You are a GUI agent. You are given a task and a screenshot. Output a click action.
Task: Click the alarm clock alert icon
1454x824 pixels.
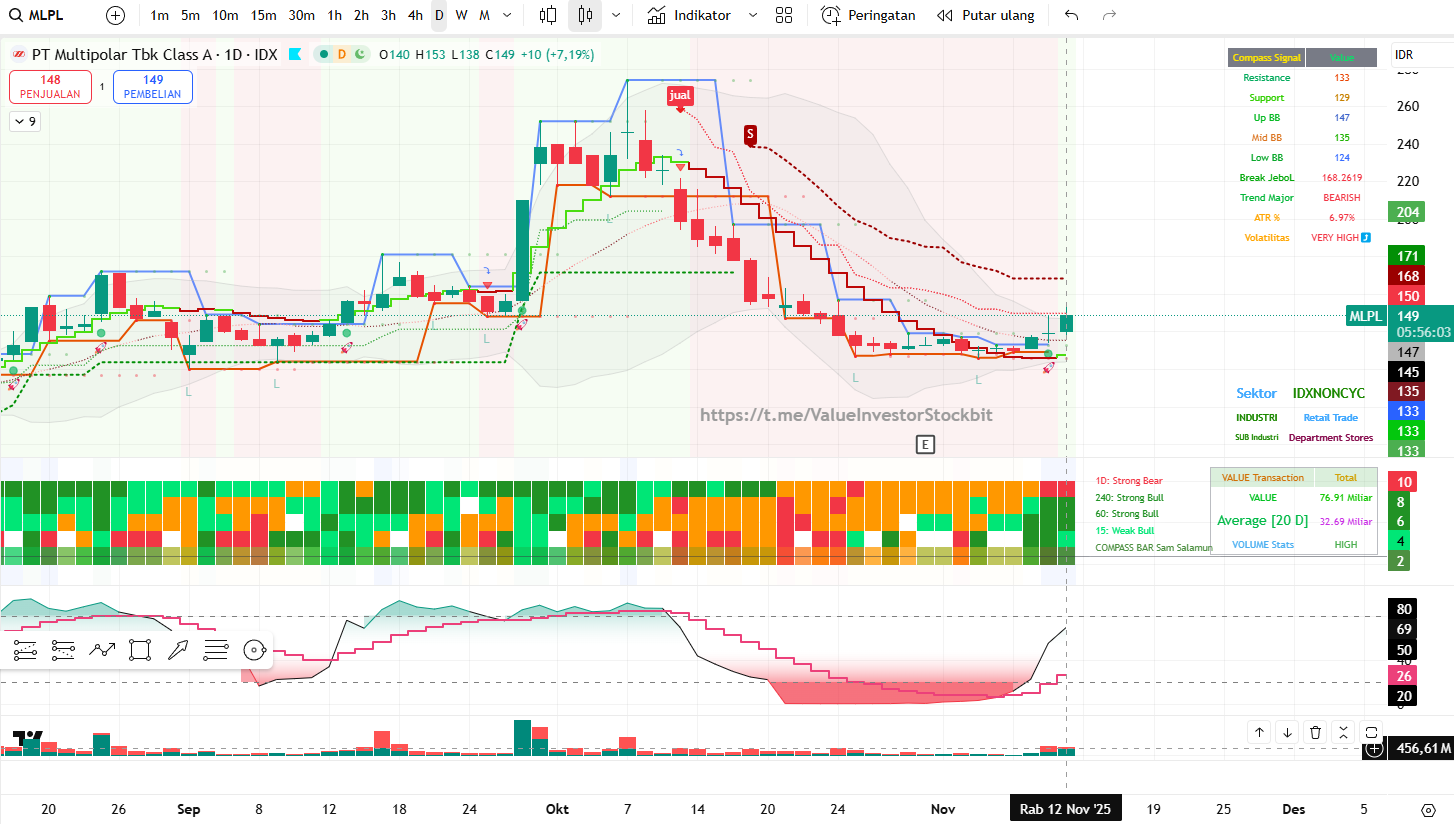click(831, 15)
